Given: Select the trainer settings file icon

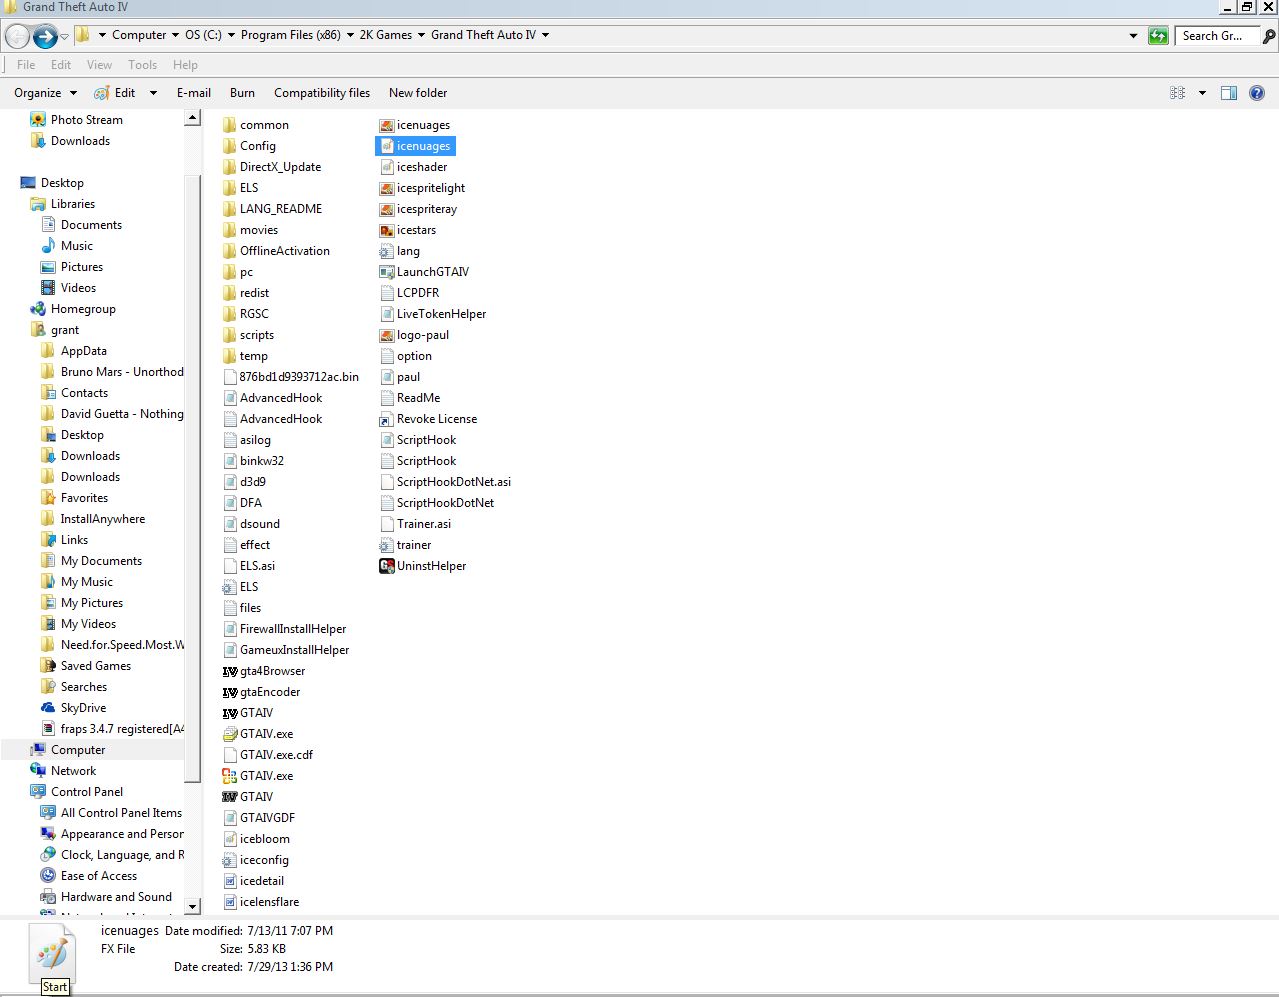Looking at the screenshot, I should click(387, 545).
